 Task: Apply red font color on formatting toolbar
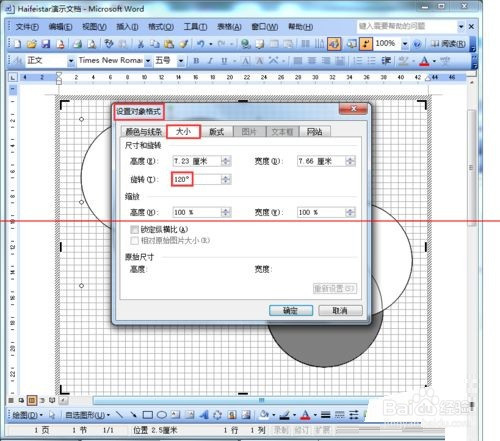[x=424, y=61]
